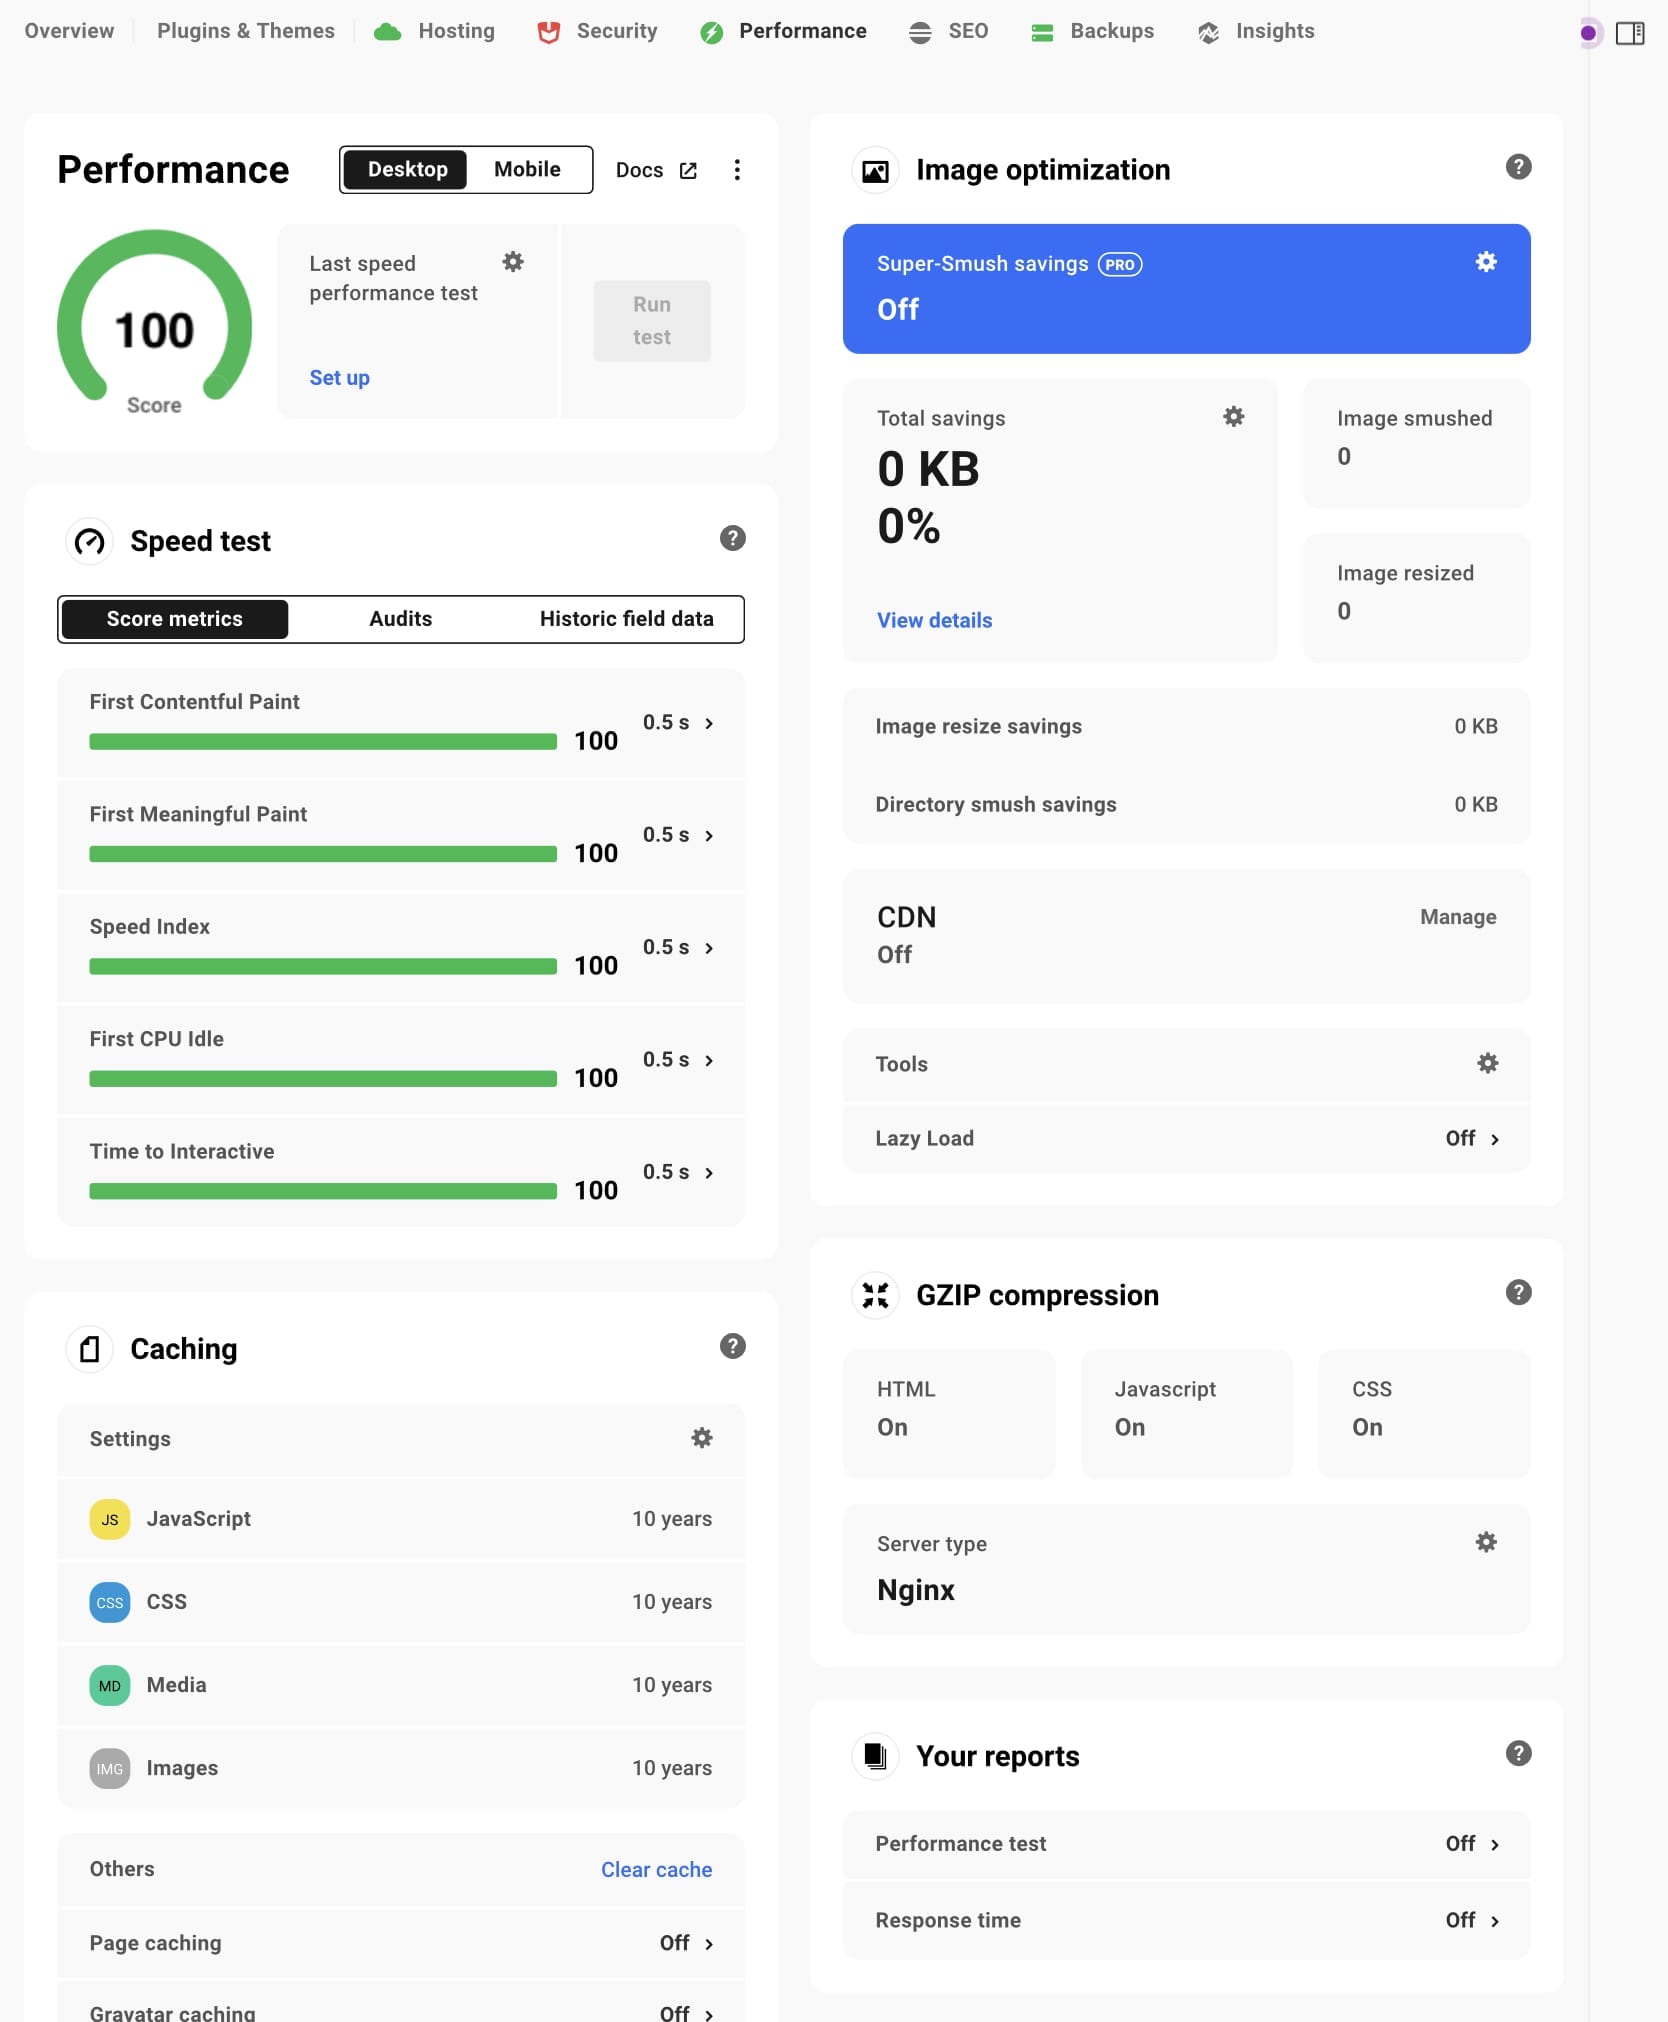
Task: Click the purple status dot icon
Action: [1588, 33]
